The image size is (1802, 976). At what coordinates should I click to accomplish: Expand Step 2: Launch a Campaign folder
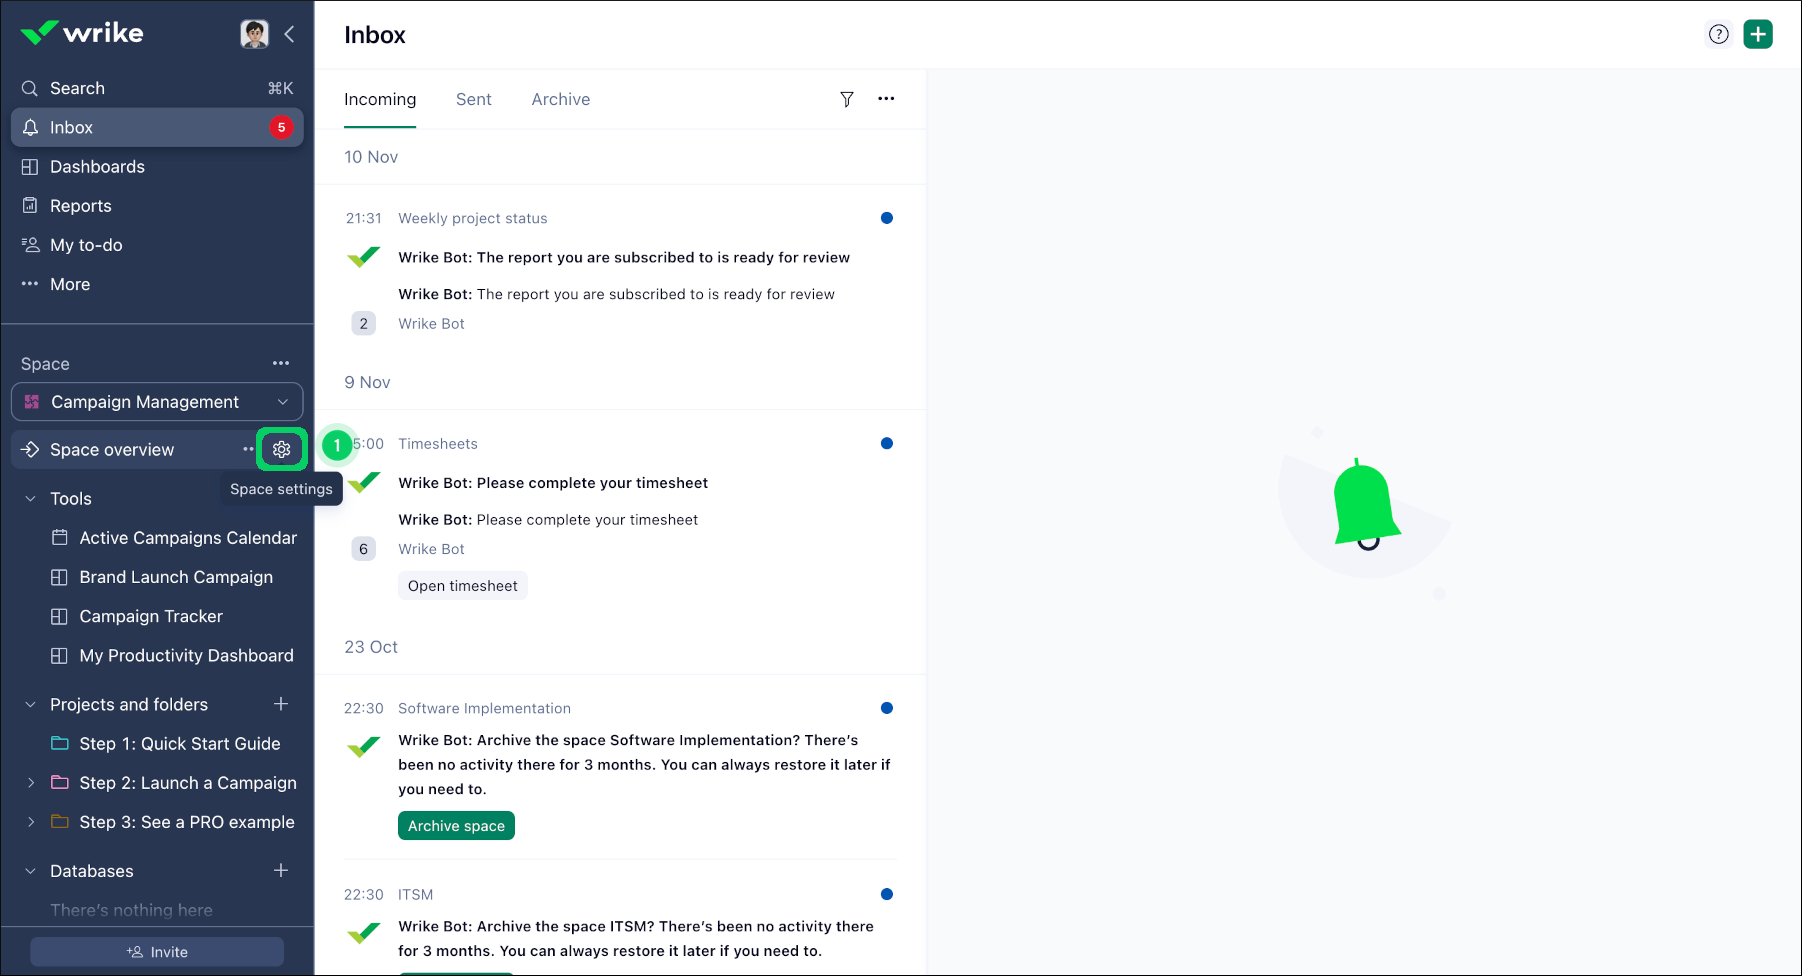[30, 783]
